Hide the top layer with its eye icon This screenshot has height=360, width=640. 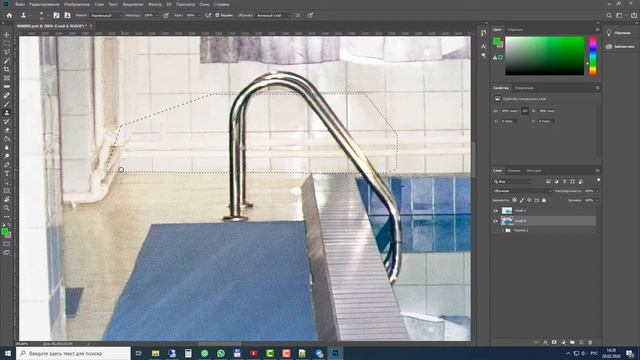click(x=496, y=211)
